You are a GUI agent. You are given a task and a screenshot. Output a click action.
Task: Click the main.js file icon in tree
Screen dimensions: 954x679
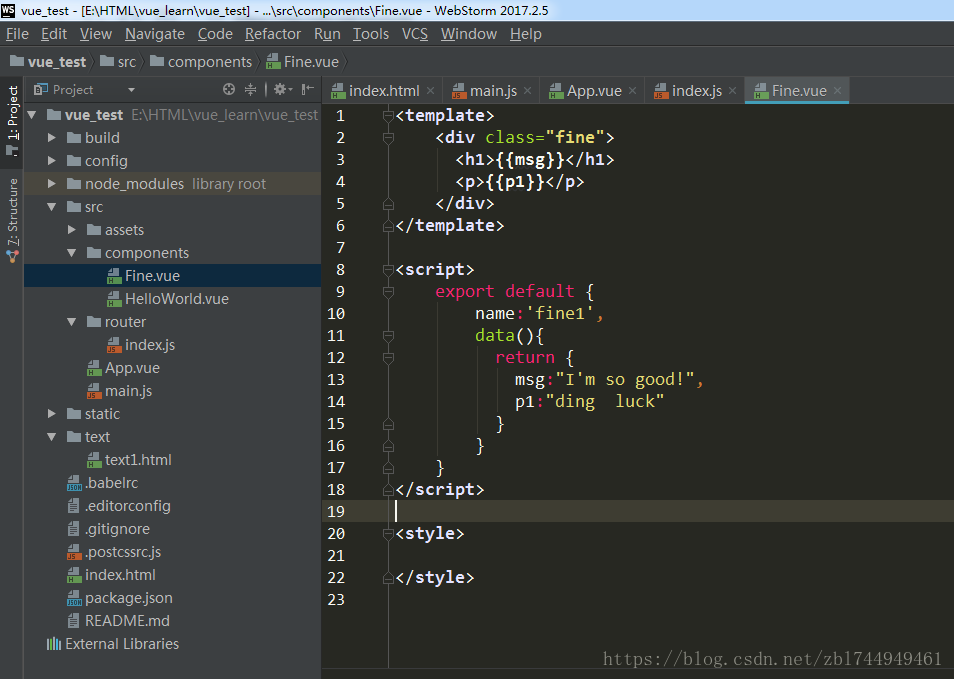click(x=94, y=391)
